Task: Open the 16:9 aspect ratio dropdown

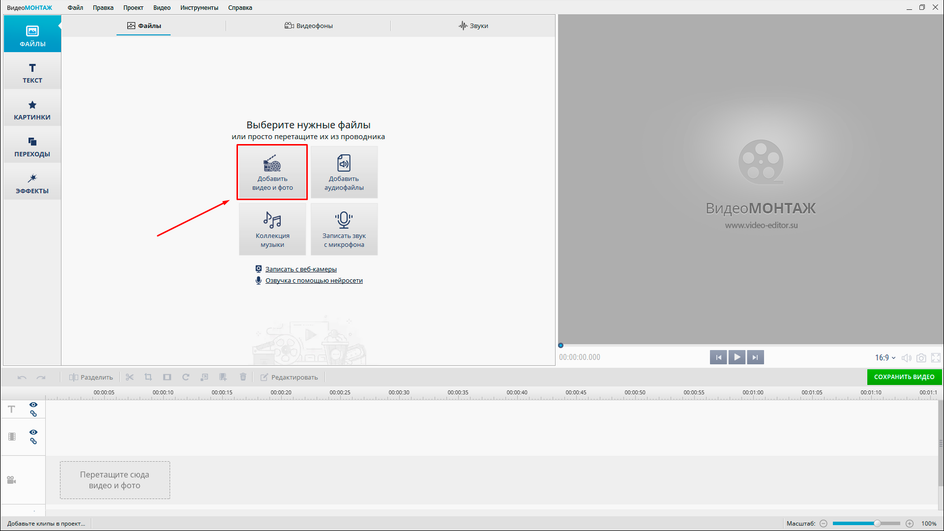Action: point(885,358)
